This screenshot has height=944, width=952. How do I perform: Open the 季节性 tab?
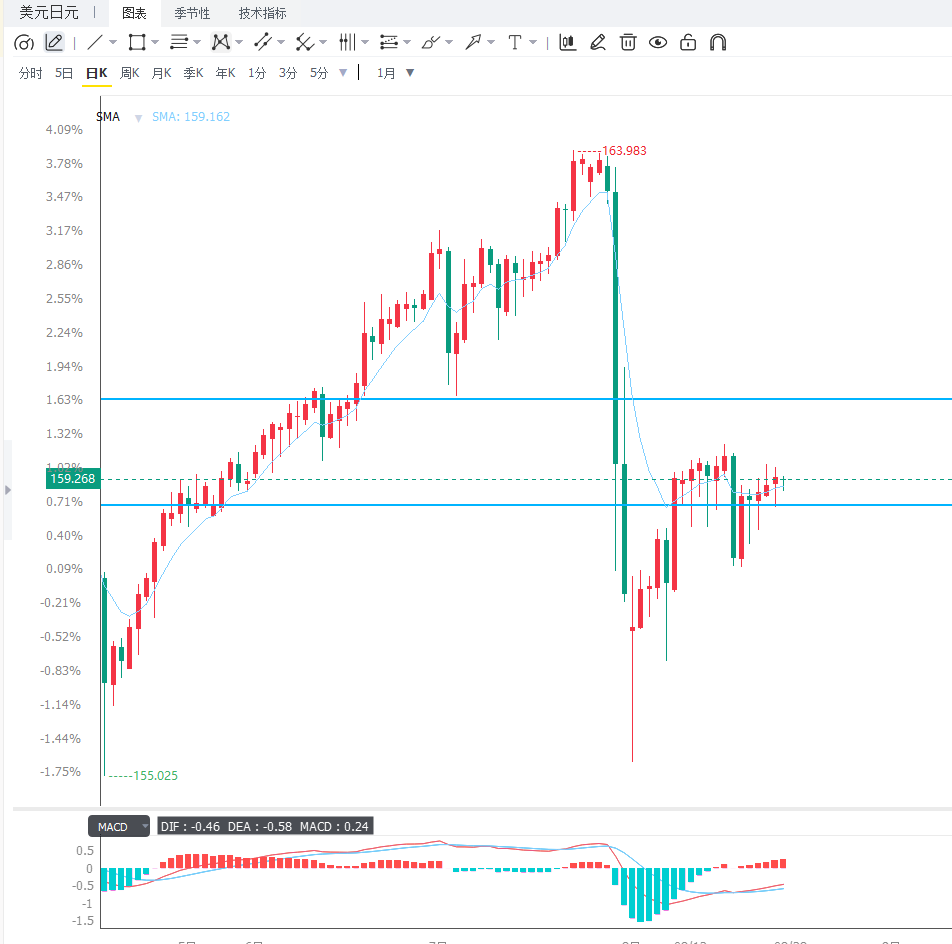coord(192,13)
